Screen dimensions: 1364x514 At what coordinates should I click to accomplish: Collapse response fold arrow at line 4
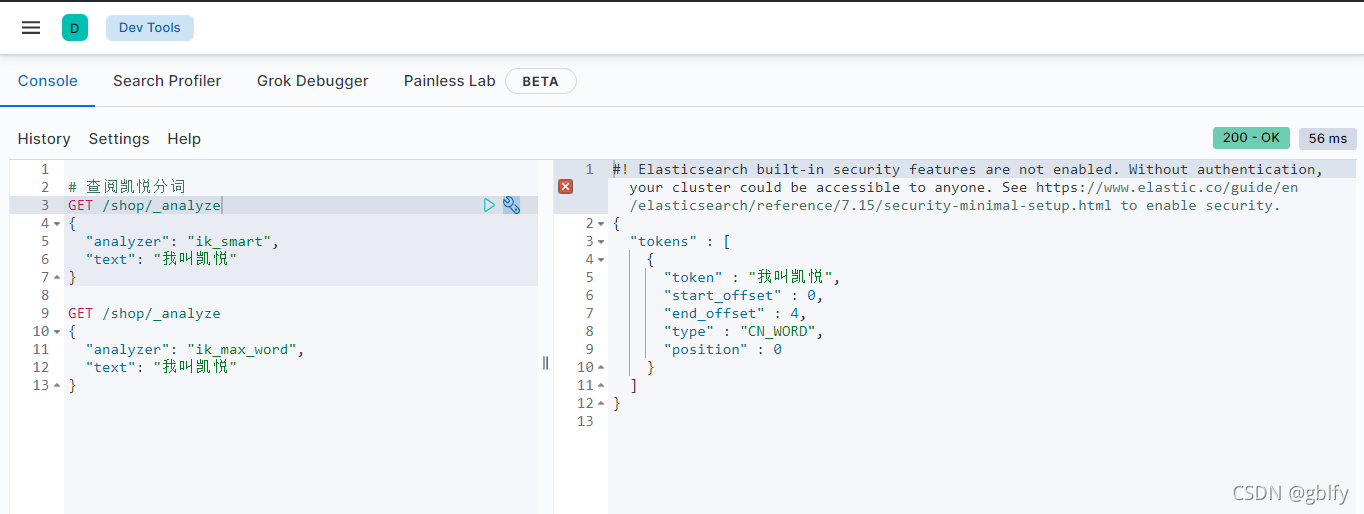[x=601, y=259]
